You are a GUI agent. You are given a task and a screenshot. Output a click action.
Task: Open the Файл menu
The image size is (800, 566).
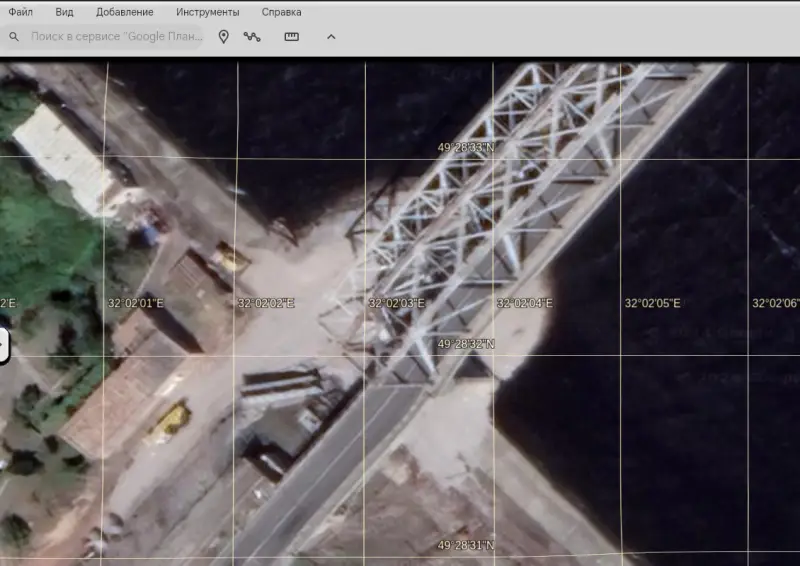click(20, 12)
